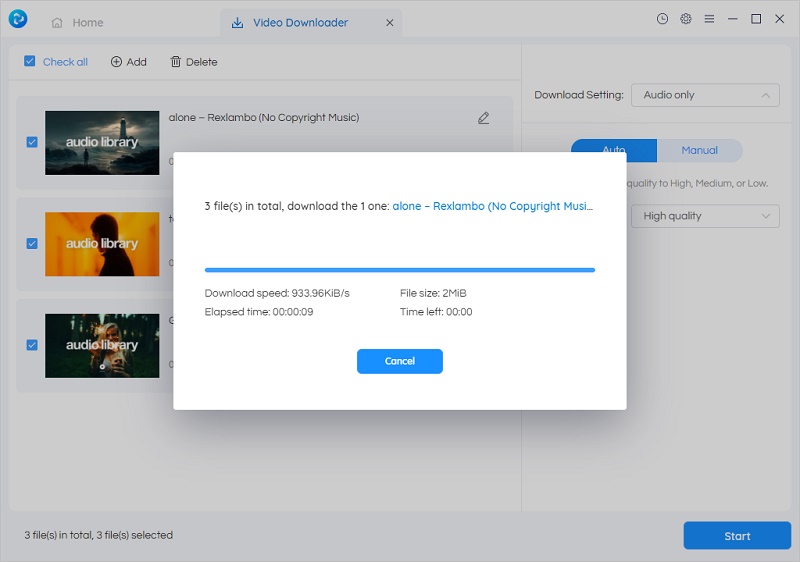
Task: Click the Start button
Action: (737, 535)
